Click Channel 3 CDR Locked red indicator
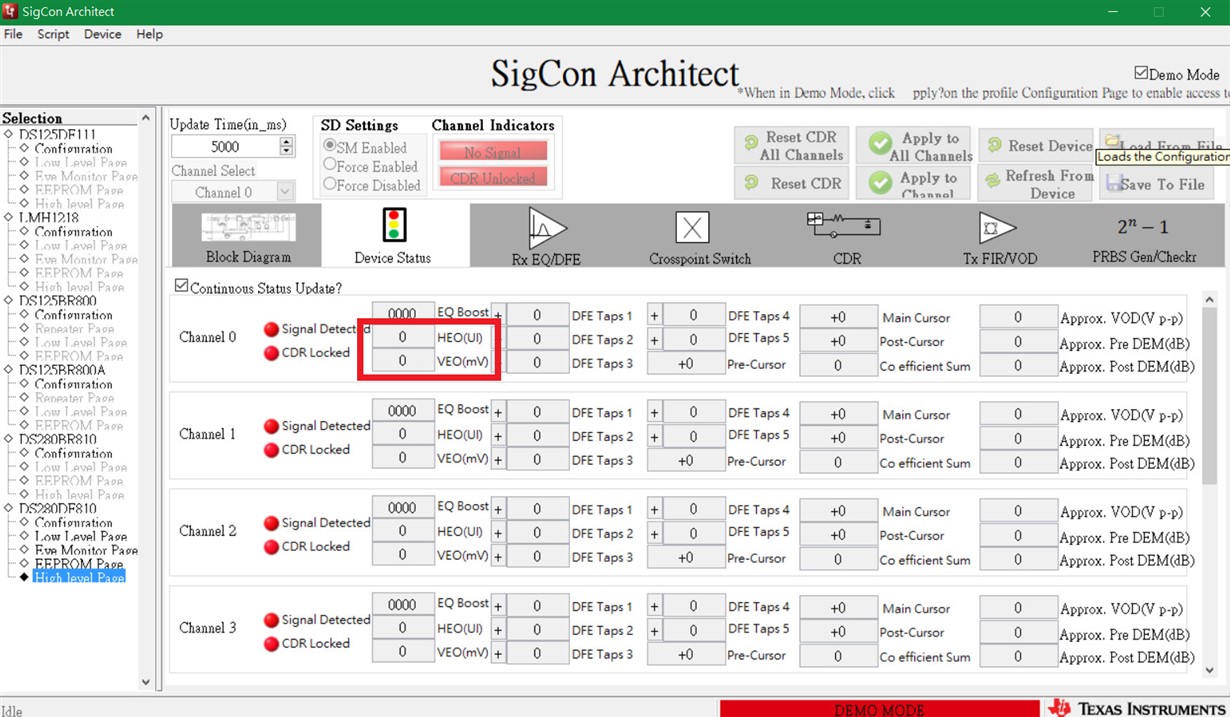Viewport: 1230px width, 717px height. 271,644
